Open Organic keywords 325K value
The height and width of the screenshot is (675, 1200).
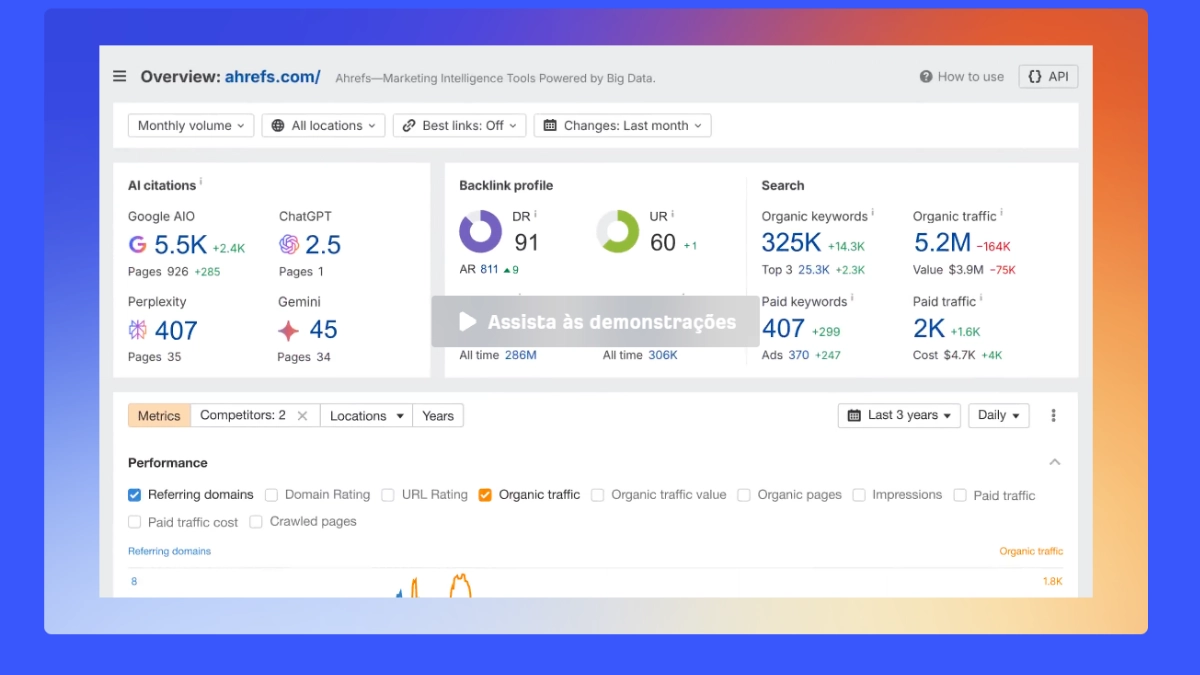click(791, 243)
